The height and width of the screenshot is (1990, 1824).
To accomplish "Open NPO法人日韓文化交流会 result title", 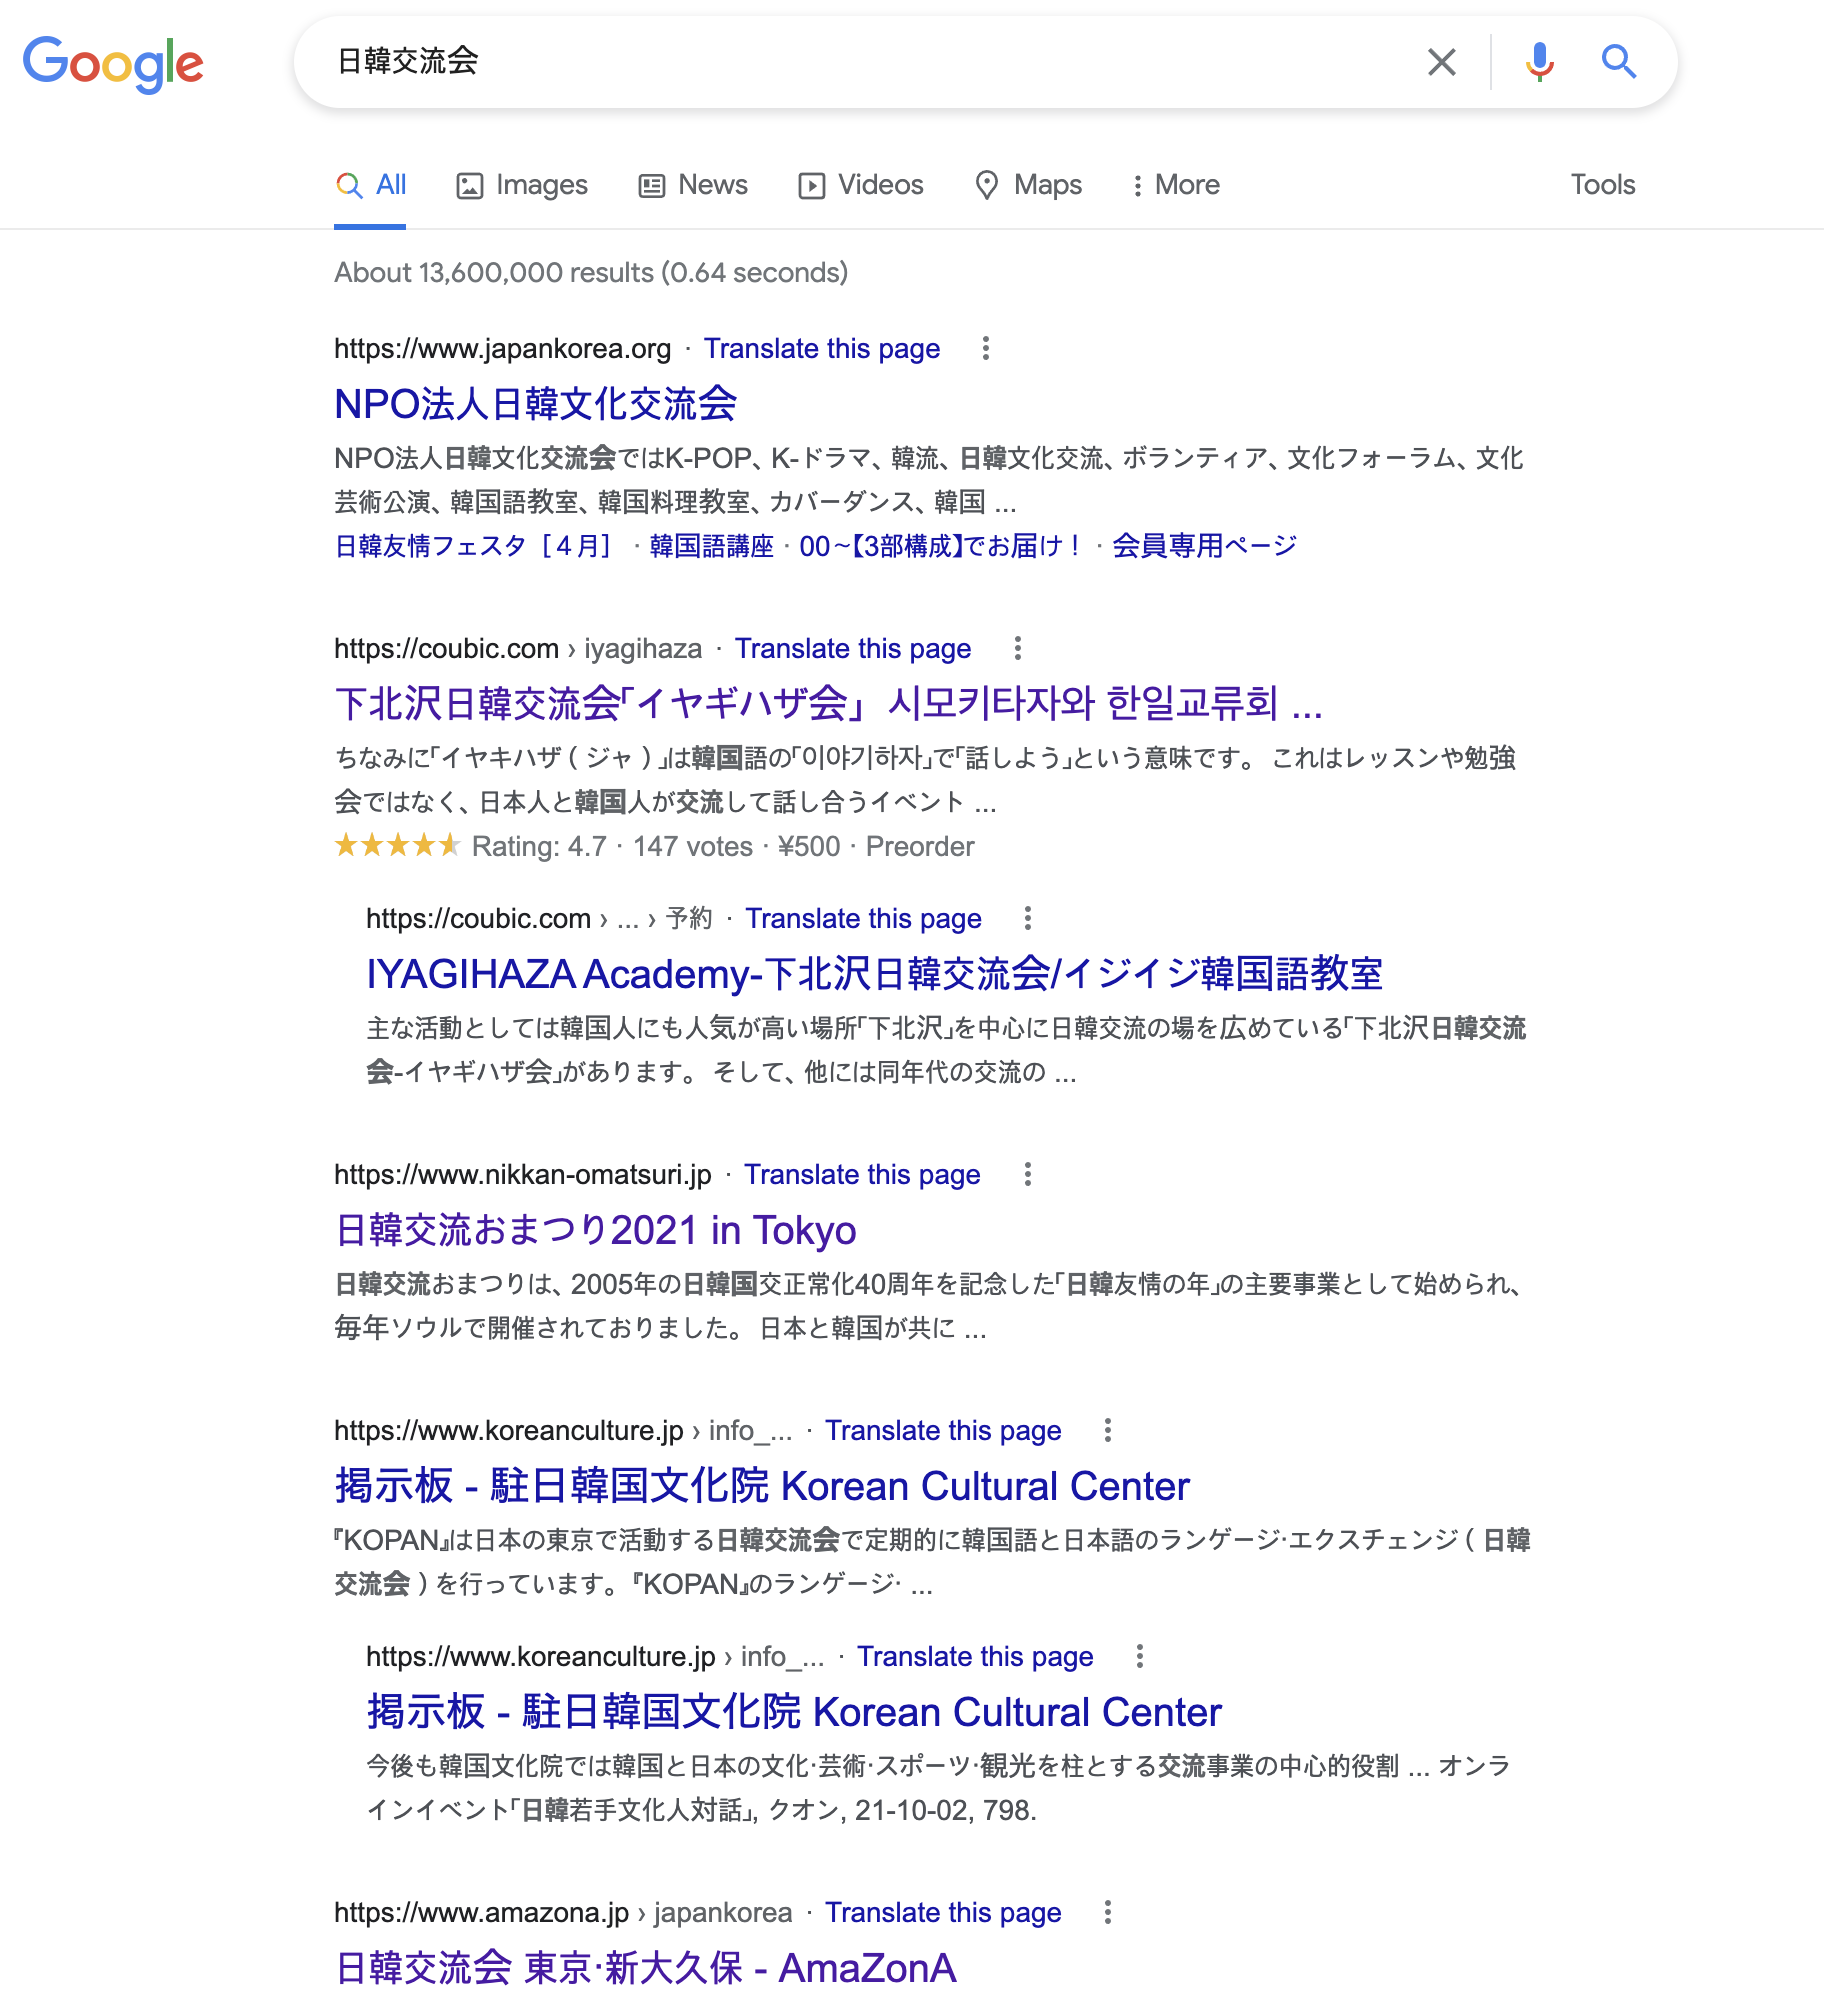I will (536, 404).
